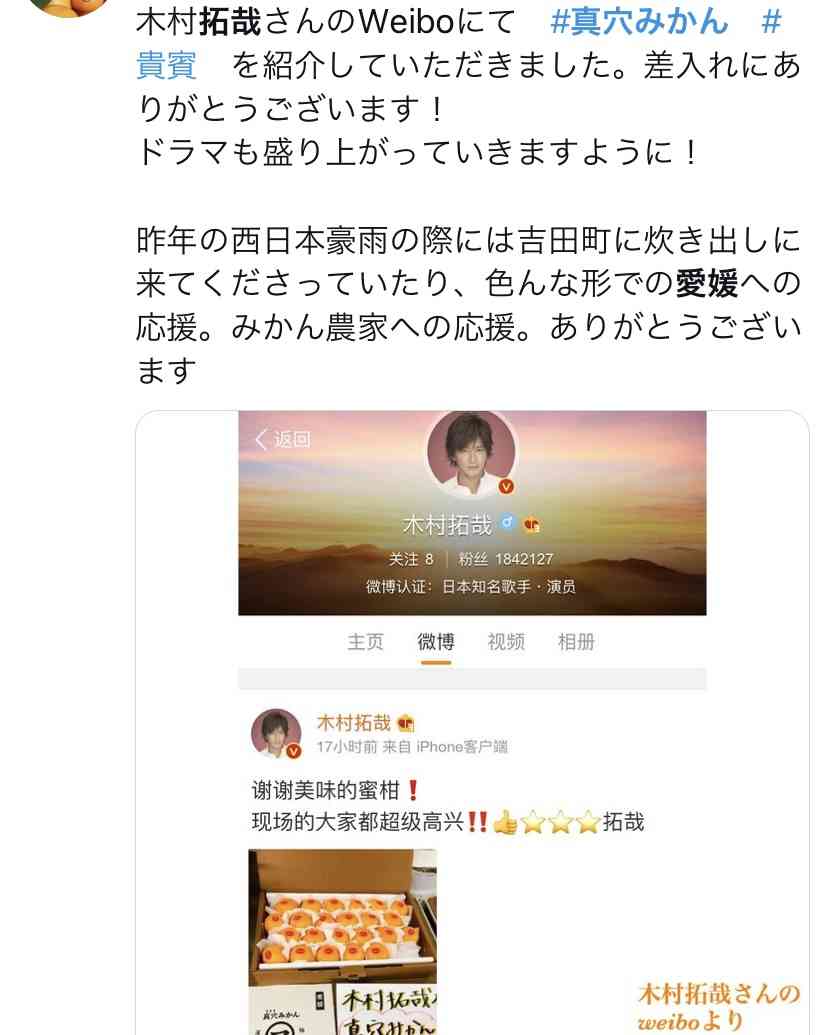Viewport: 828px width, 1035px height.
Task: Click the 关注 8 following count
Action: pos(411,559)
